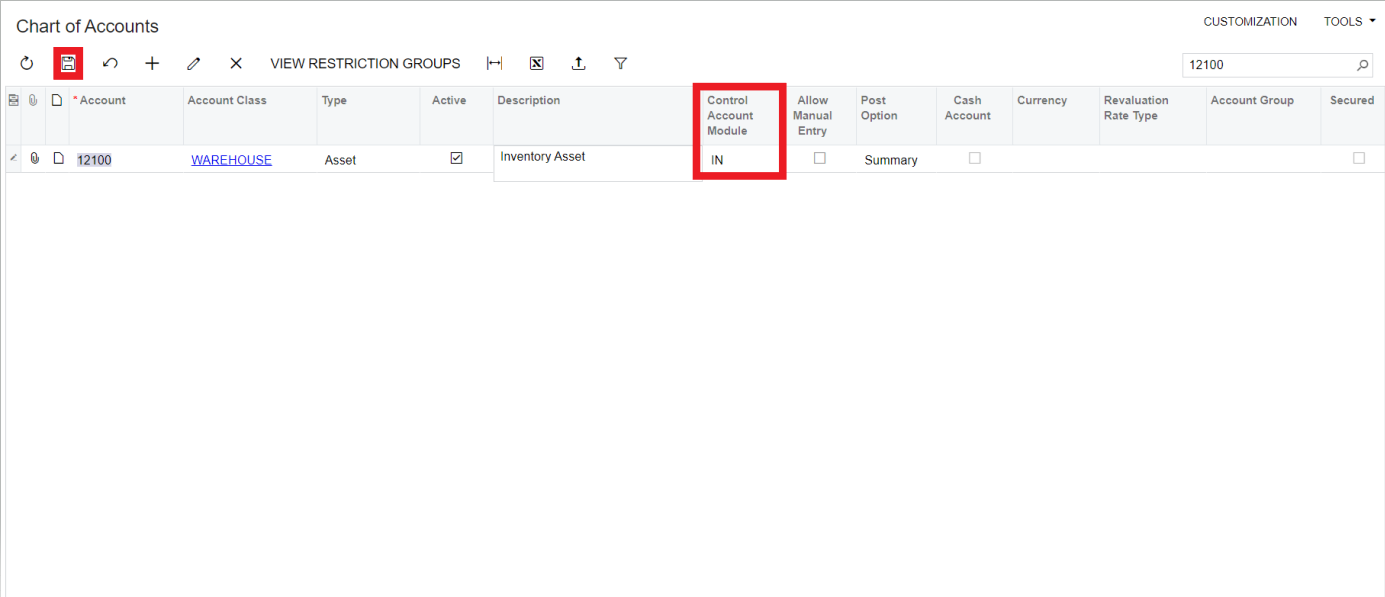Add a new account row
The image size is (1385, 597).
152,63
